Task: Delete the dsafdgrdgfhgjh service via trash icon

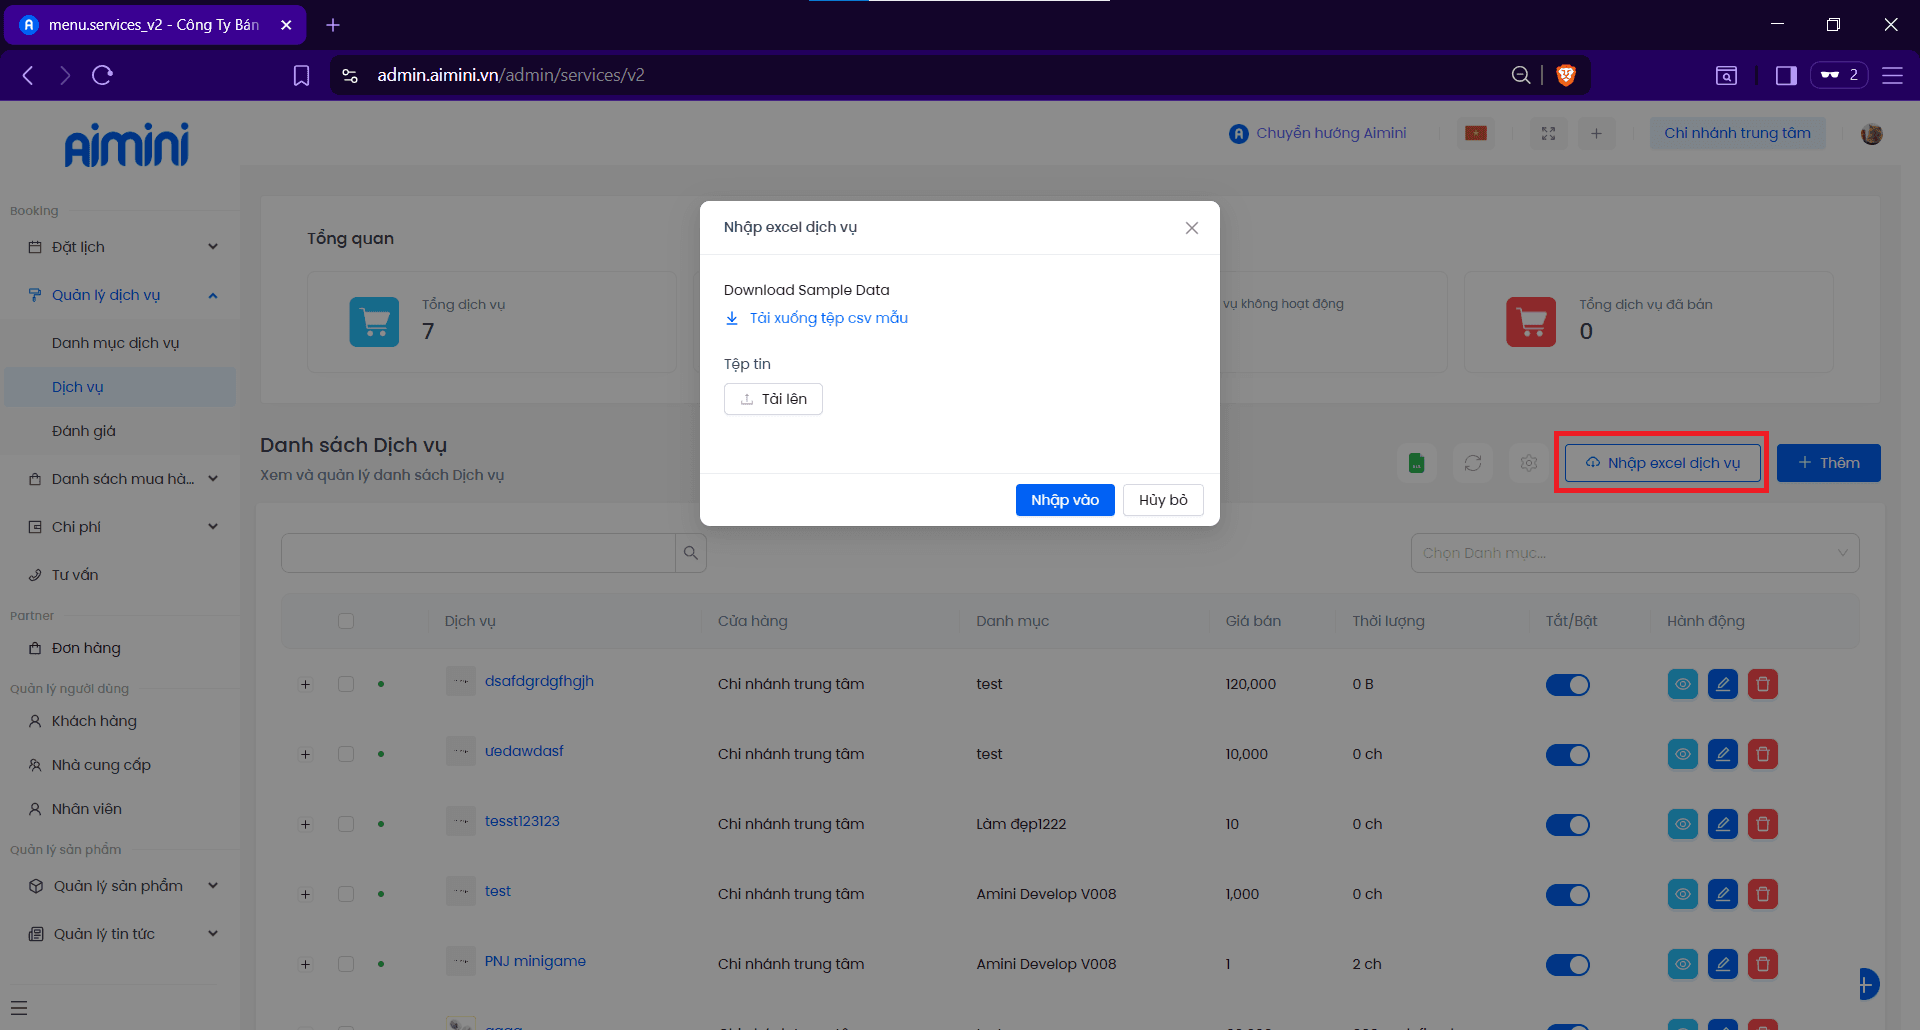Action: click(x=1763, y=685)
